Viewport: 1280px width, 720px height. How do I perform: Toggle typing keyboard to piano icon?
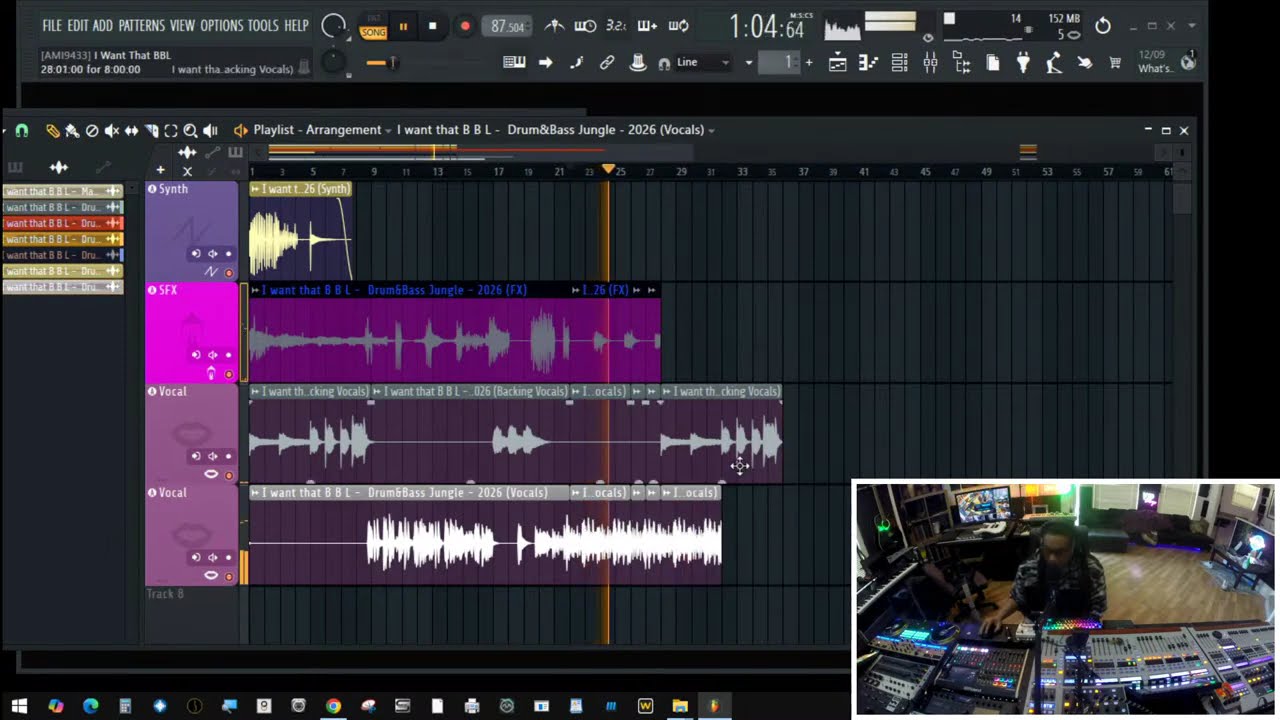(x=514, y=63)
